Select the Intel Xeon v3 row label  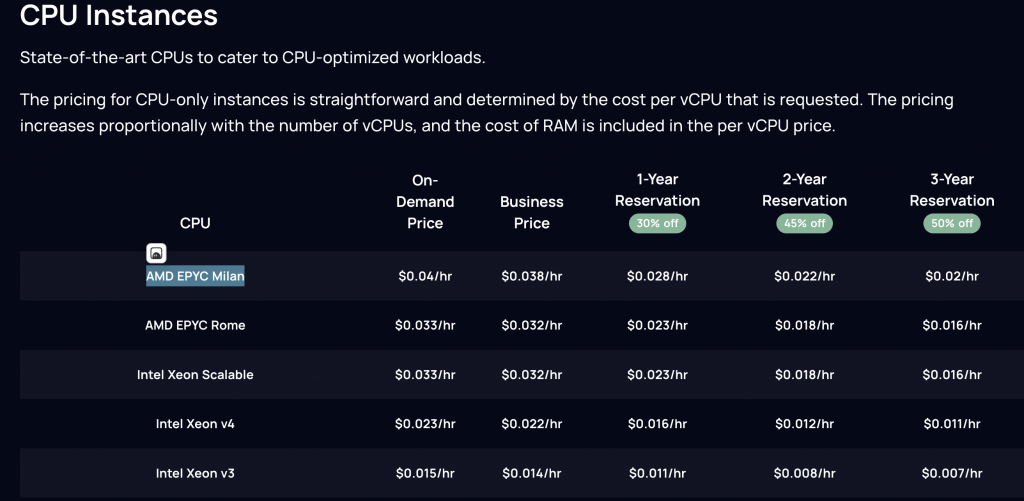(x=195, y=473)
